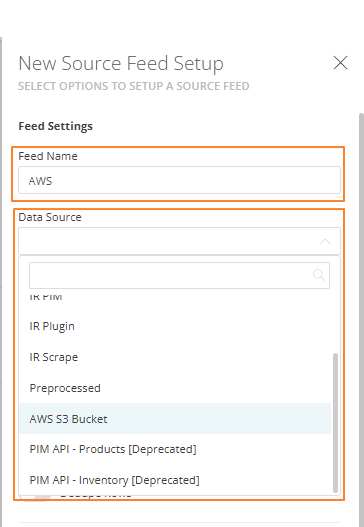Image resolution: width=364 pixels, height=527 pixels.
Task: Pick the IR Scrape data source option
Action: [x=175, y=357]
